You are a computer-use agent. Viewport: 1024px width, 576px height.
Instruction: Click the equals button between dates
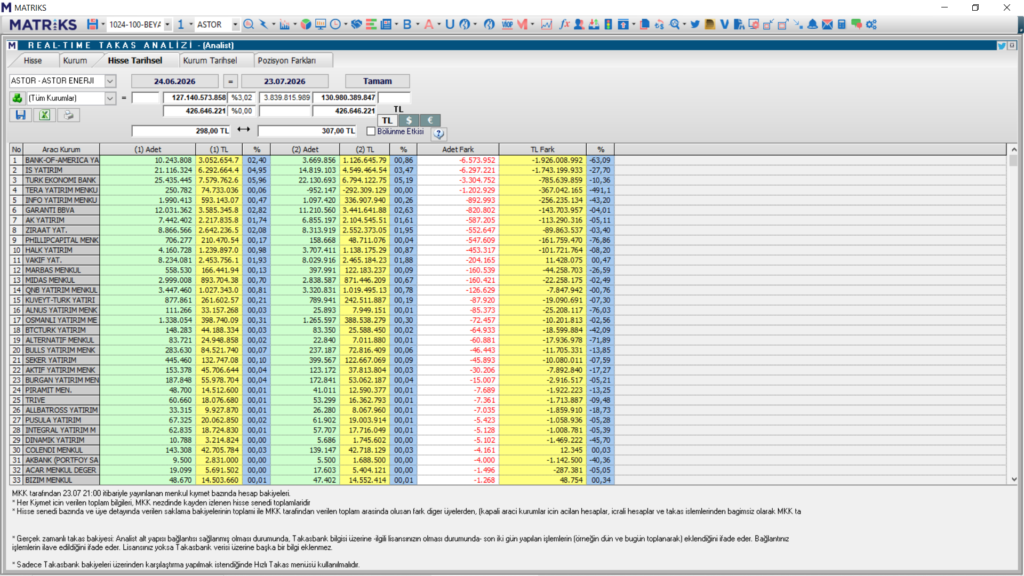coord(230,81)
